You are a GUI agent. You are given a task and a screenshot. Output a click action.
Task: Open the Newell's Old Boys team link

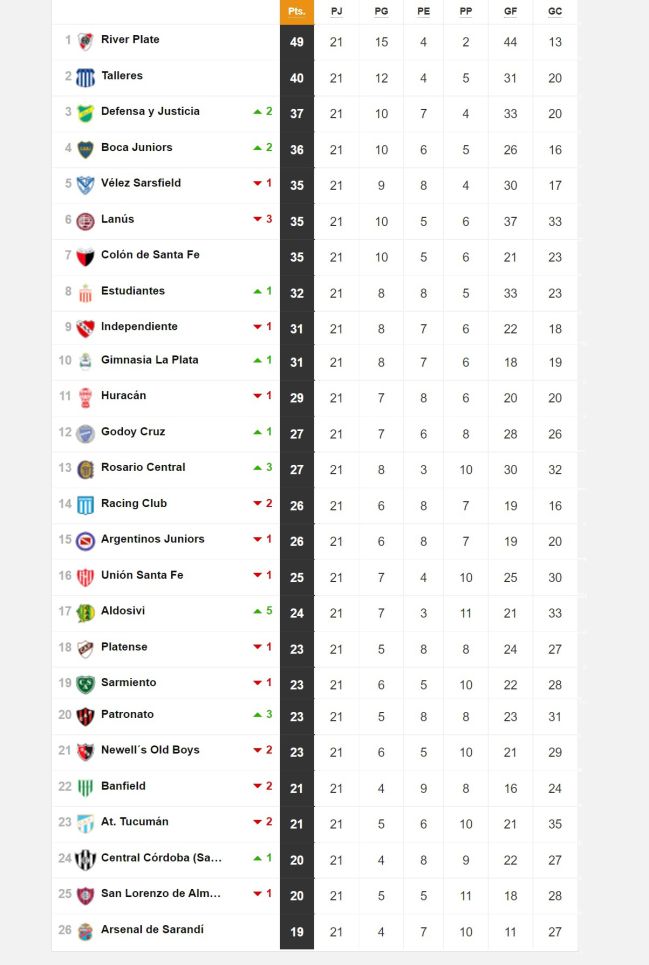150,750
